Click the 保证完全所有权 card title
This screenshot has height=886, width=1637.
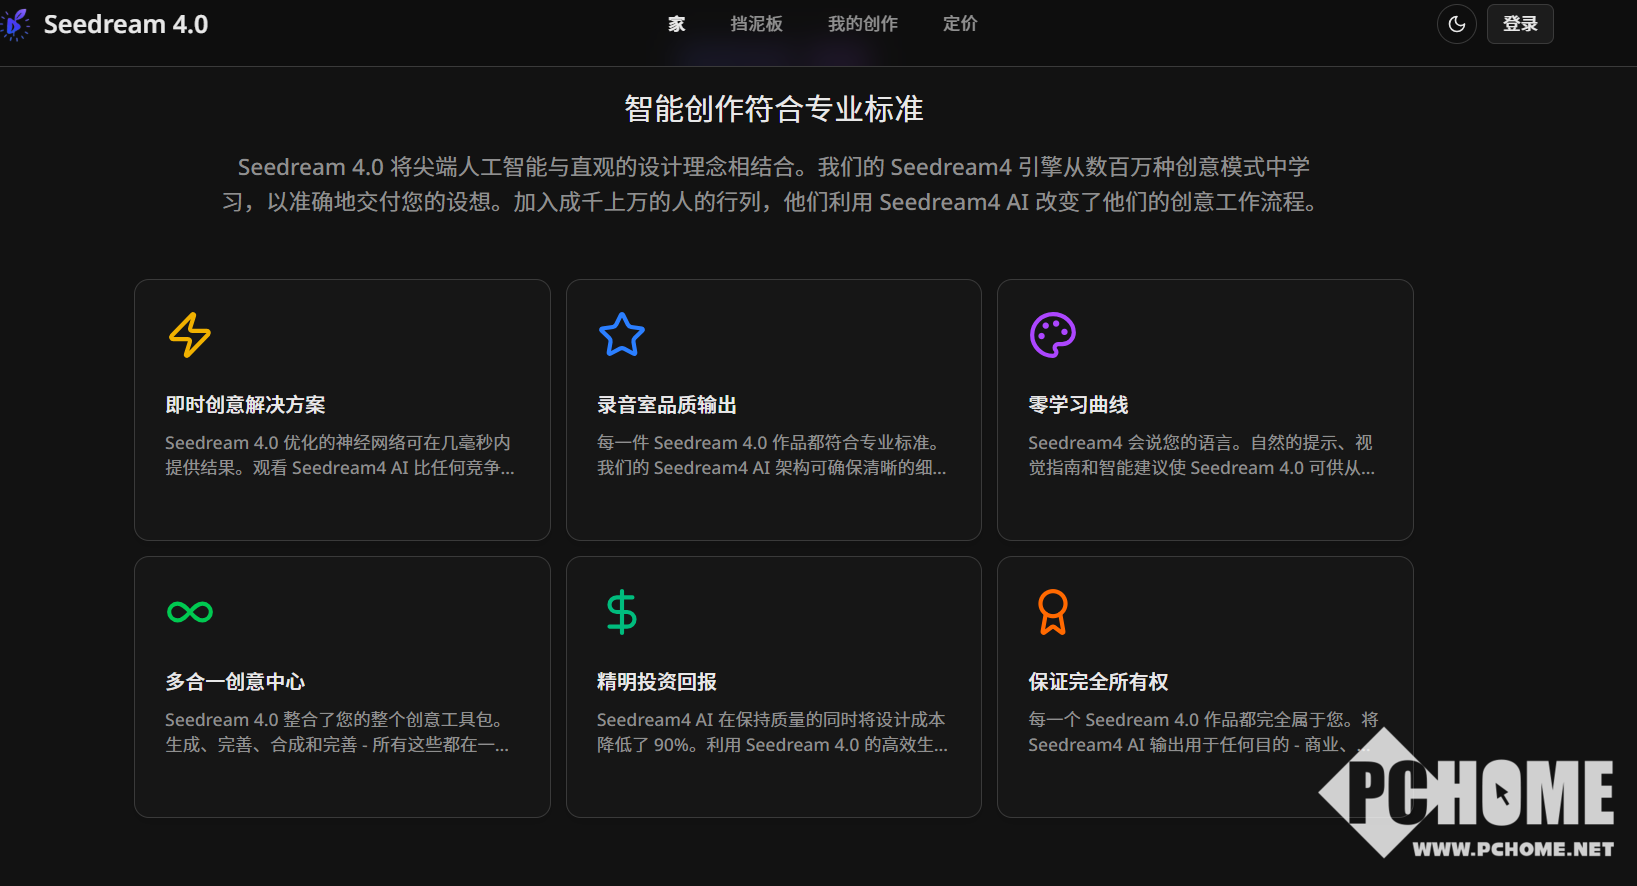(1098, 682)
